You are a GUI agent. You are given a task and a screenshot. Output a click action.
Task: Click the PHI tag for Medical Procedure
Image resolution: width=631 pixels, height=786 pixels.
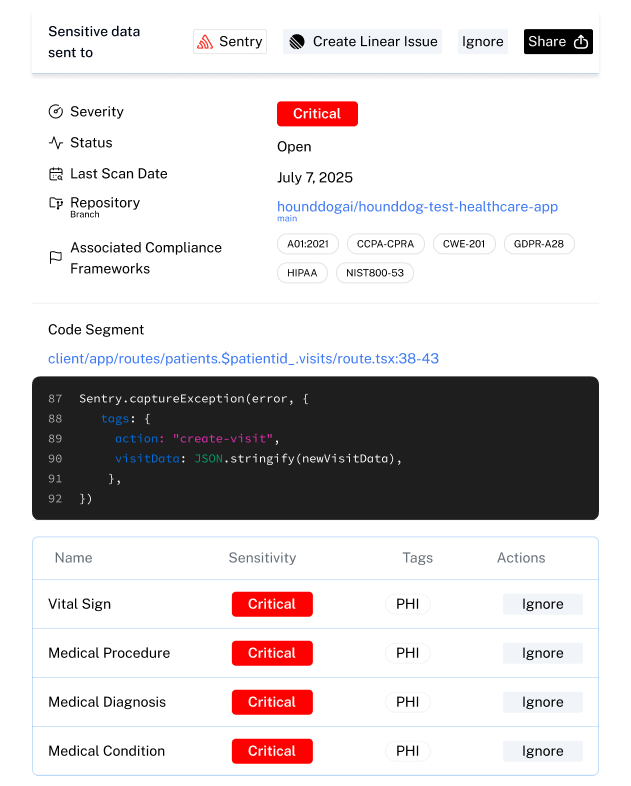click(x=407, y=653)
